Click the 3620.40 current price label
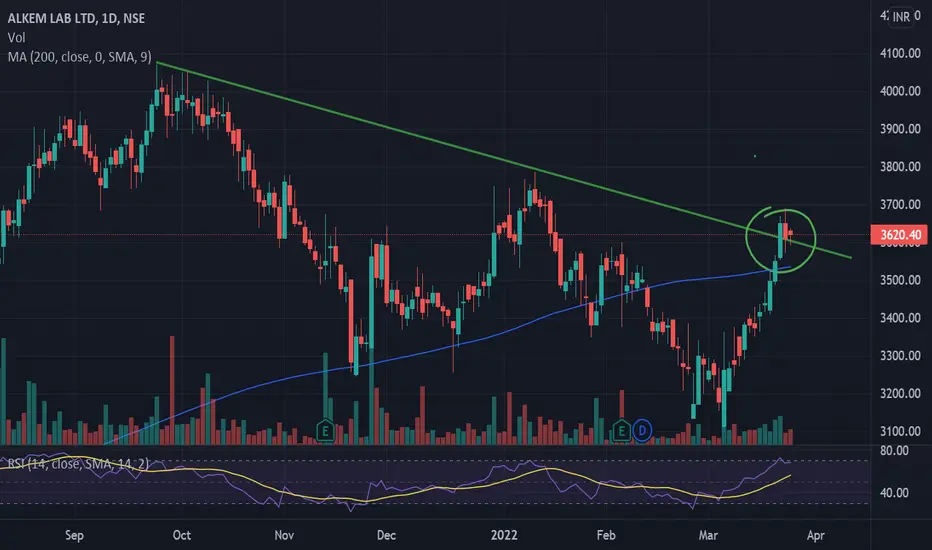The image size is (932, 550). click(x=900, y=235)
